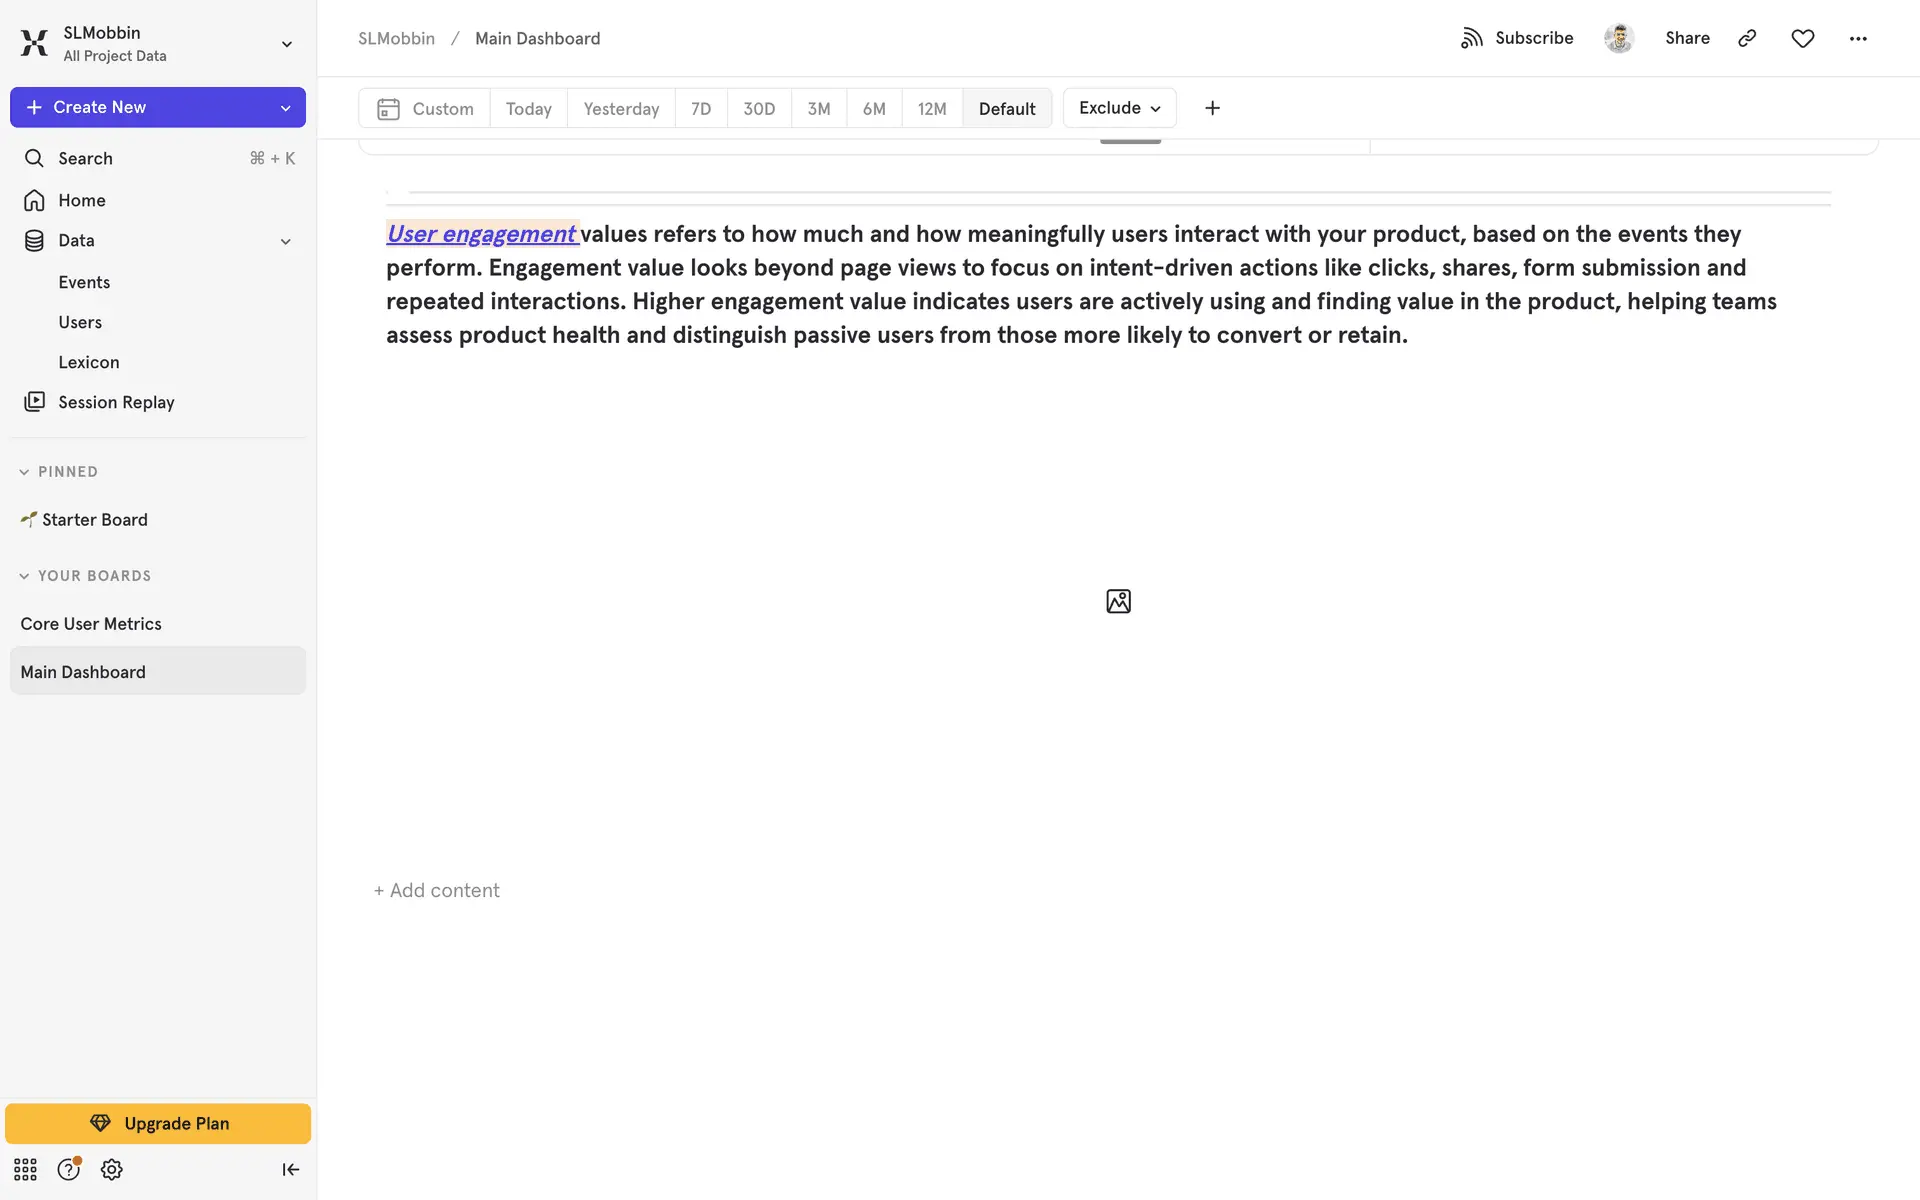Open the Create New dropdown arrow

click(x=285, y=108)
